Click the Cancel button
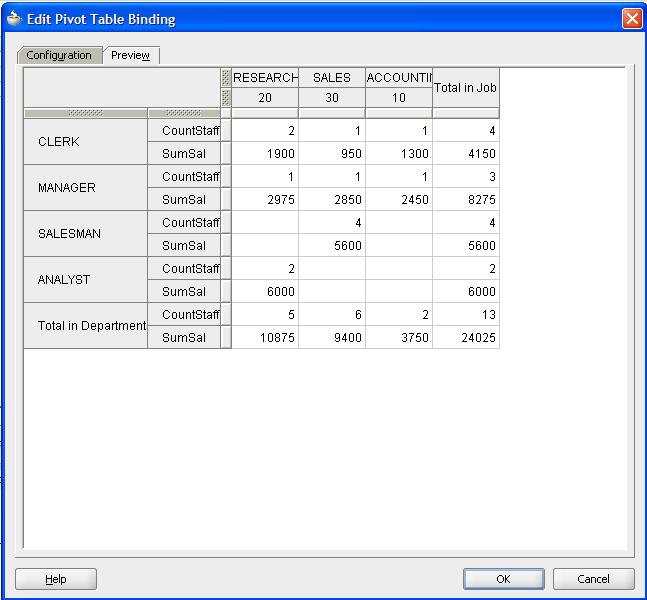 (593, 579)
